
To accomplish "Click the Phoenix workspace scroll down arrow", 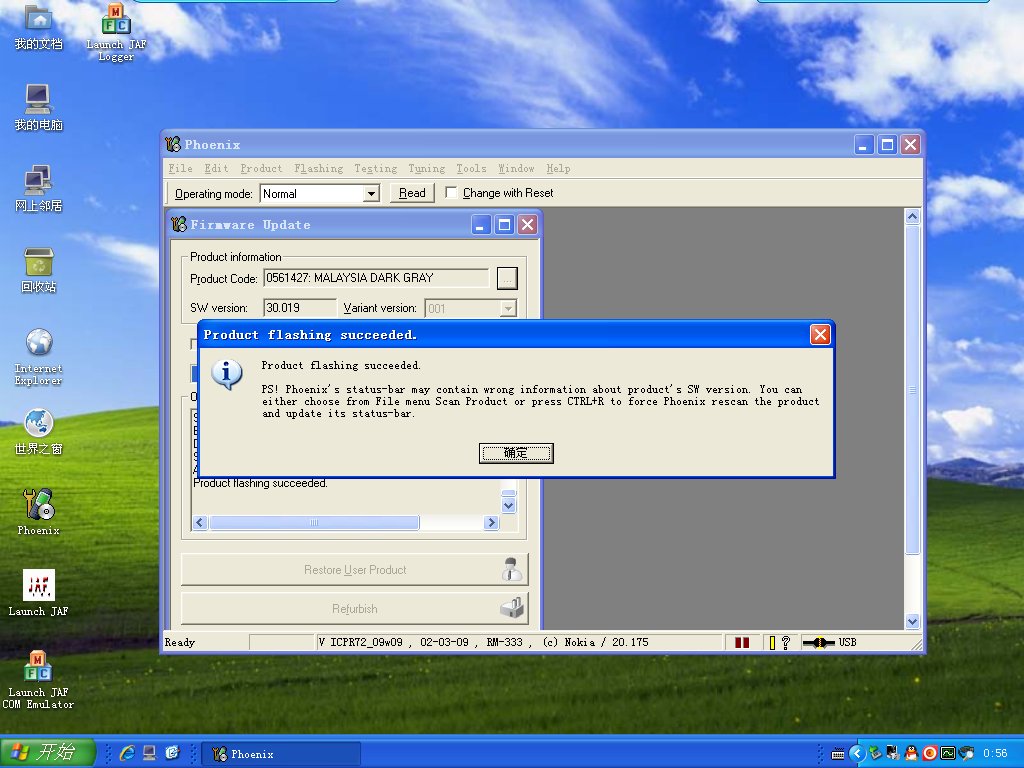I will coord(912,621).
